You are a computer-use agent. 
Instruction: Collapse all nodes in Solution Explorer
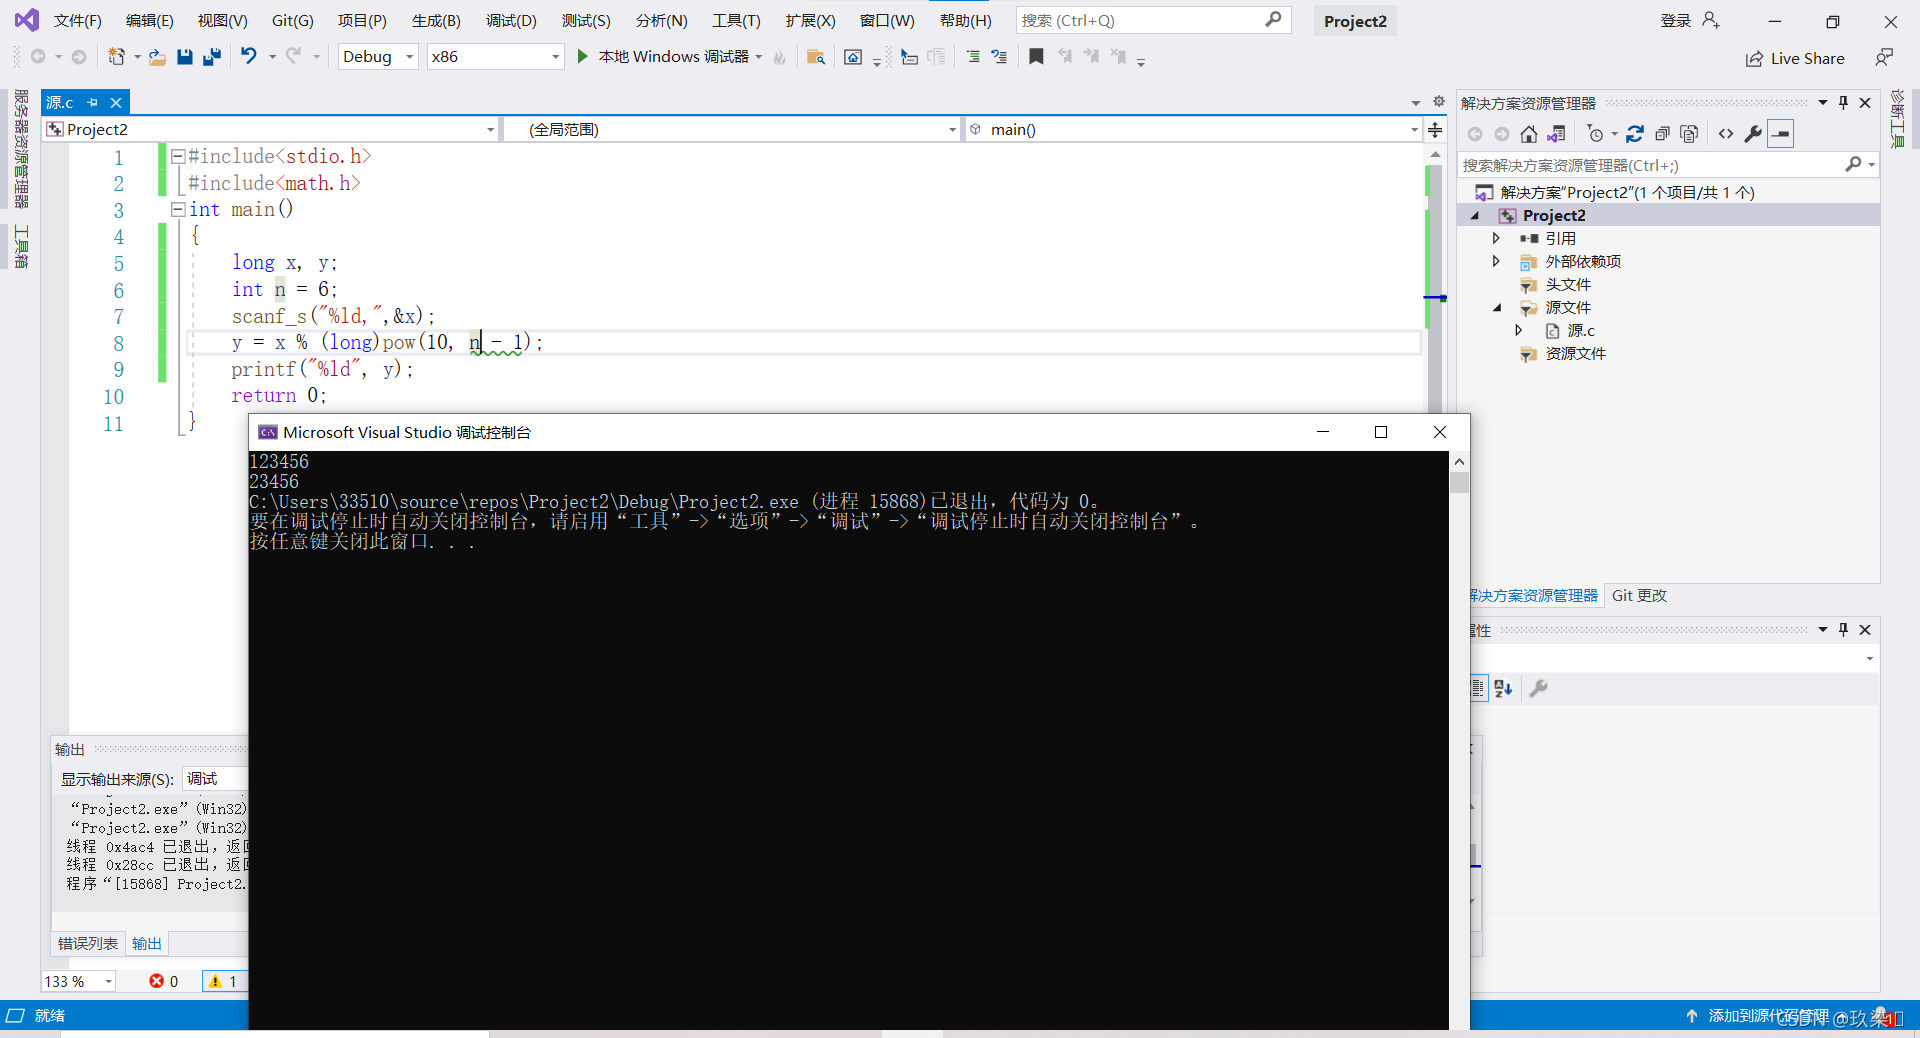point(1662,134)
